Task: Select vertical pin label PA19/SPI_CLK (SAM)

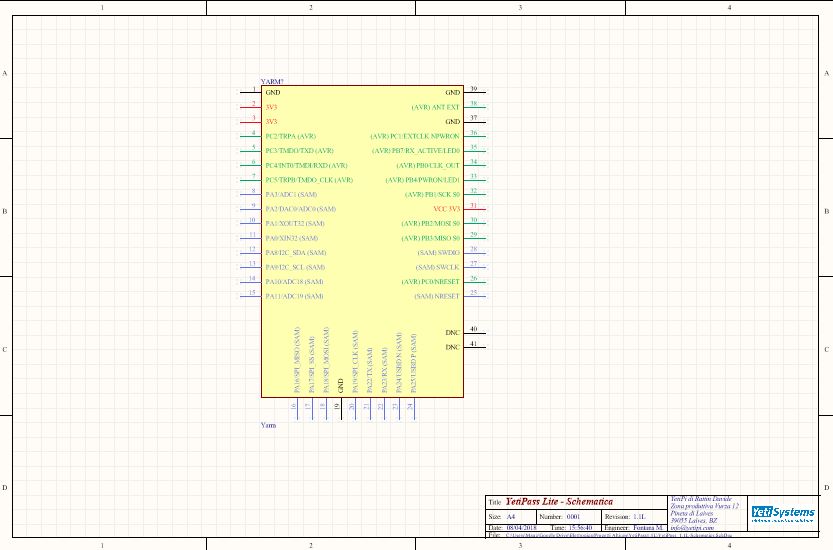Action: (x=355, y=362)
